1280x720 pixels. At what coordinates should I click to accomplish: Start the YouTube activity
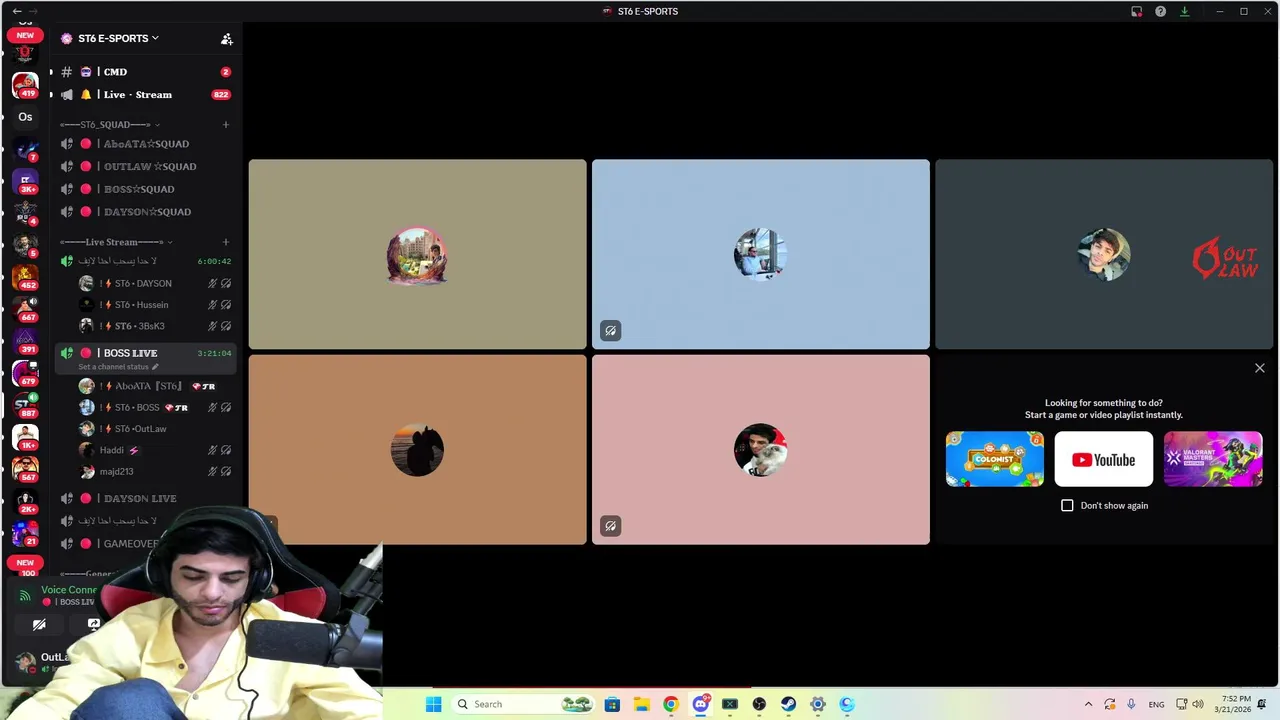point(1103,459)
